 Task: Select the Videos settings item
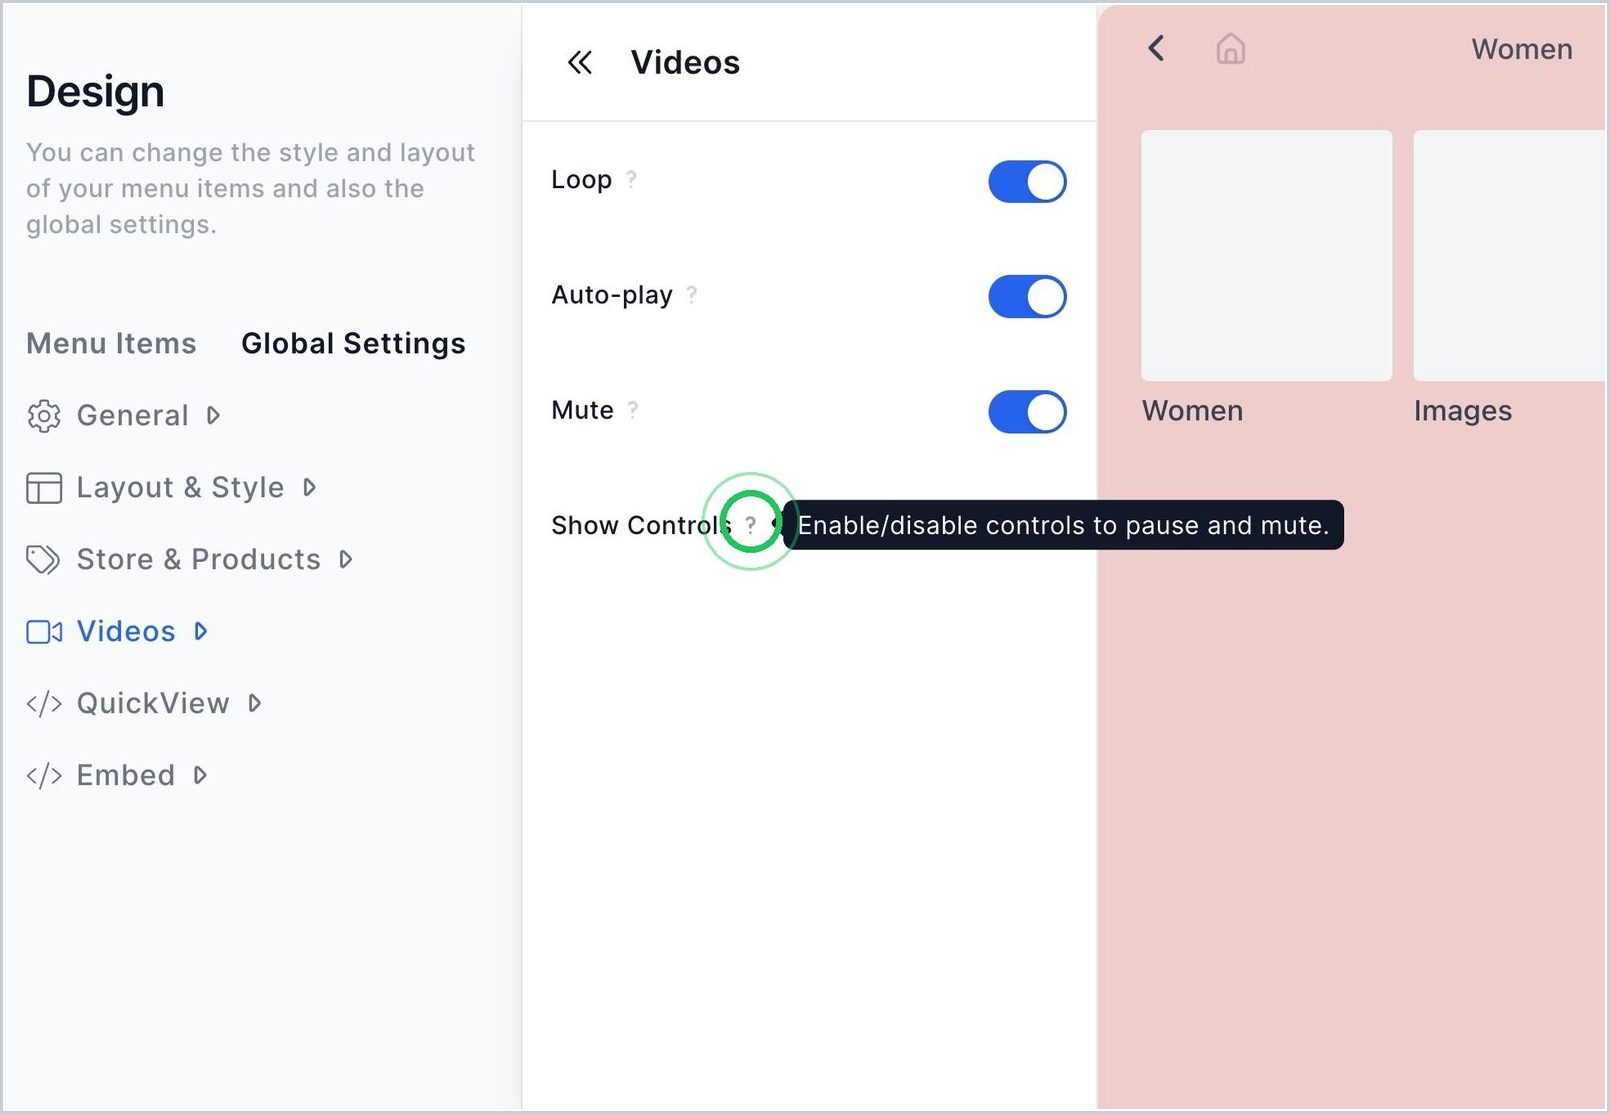(x=117, y=631)
